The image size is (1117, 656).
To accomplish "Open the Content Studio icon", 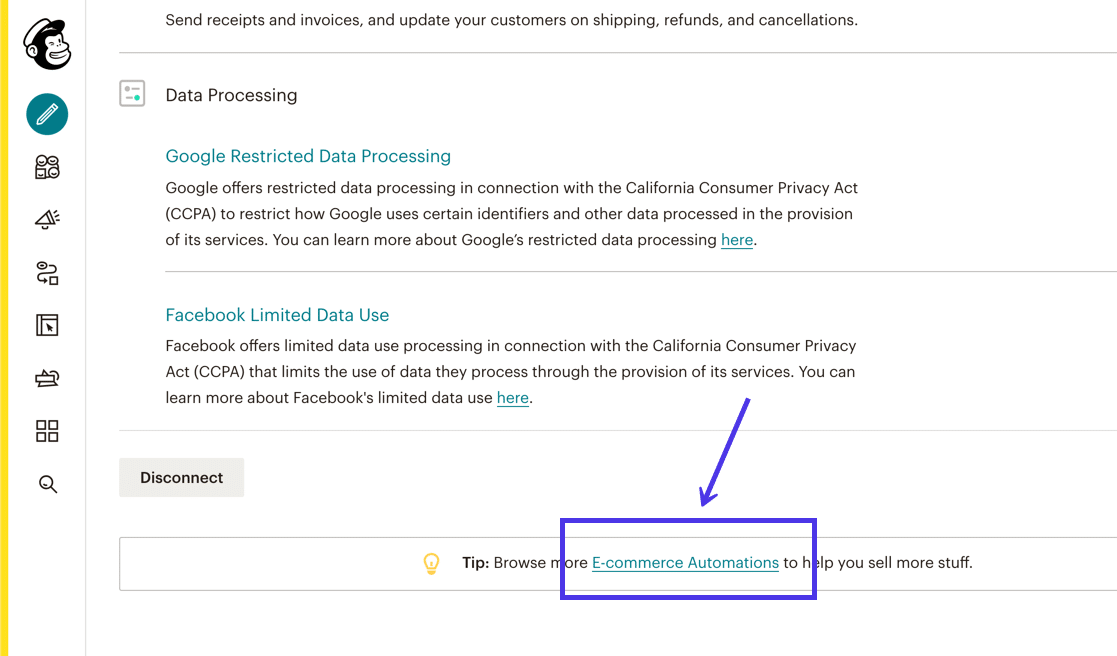I will pos(47,378).
